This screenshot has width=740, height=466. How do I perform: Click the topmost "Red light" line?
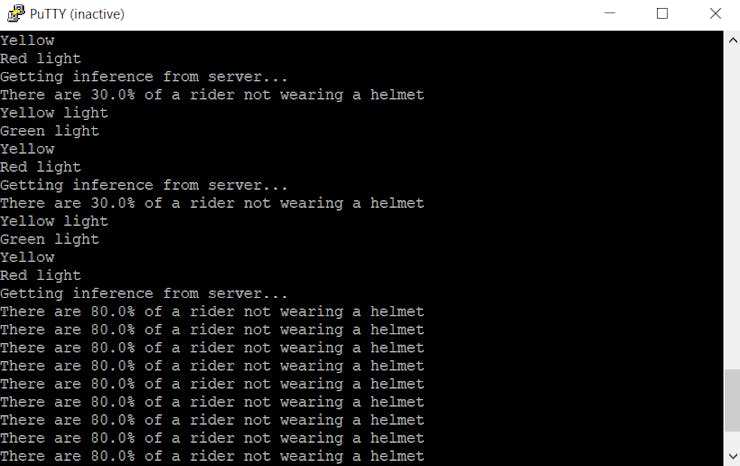click(41, 59)
